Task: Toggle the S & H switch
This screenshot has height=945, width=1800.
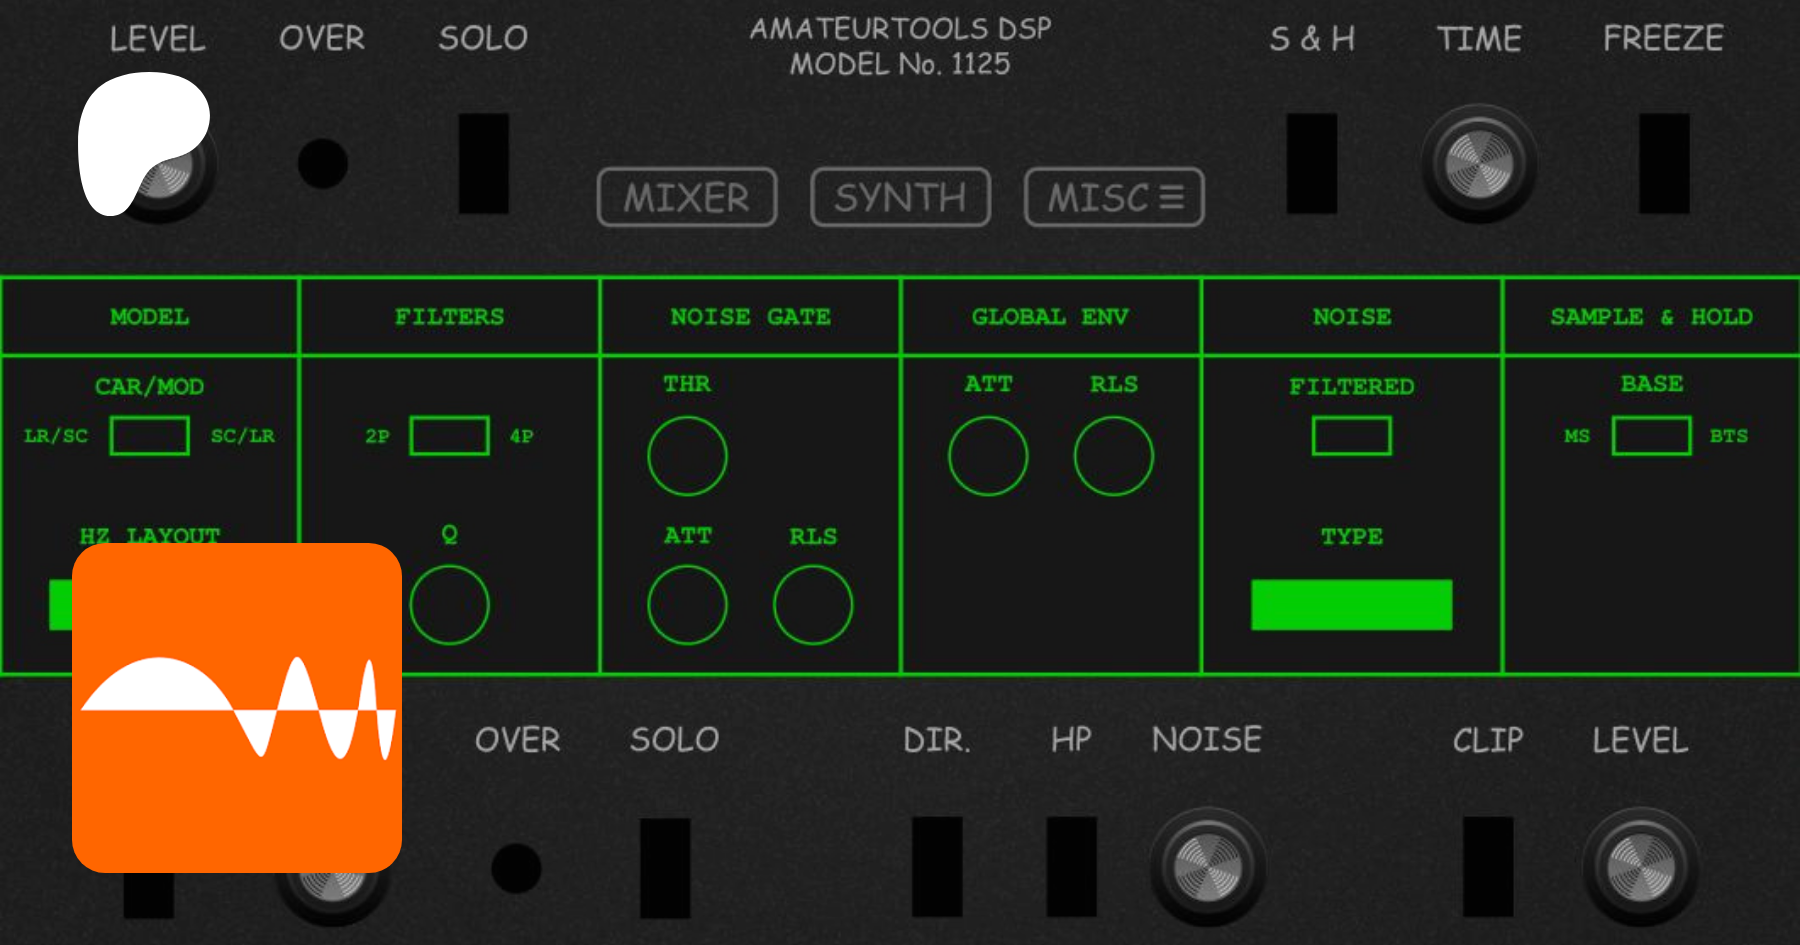Action: click(1311, 163)
